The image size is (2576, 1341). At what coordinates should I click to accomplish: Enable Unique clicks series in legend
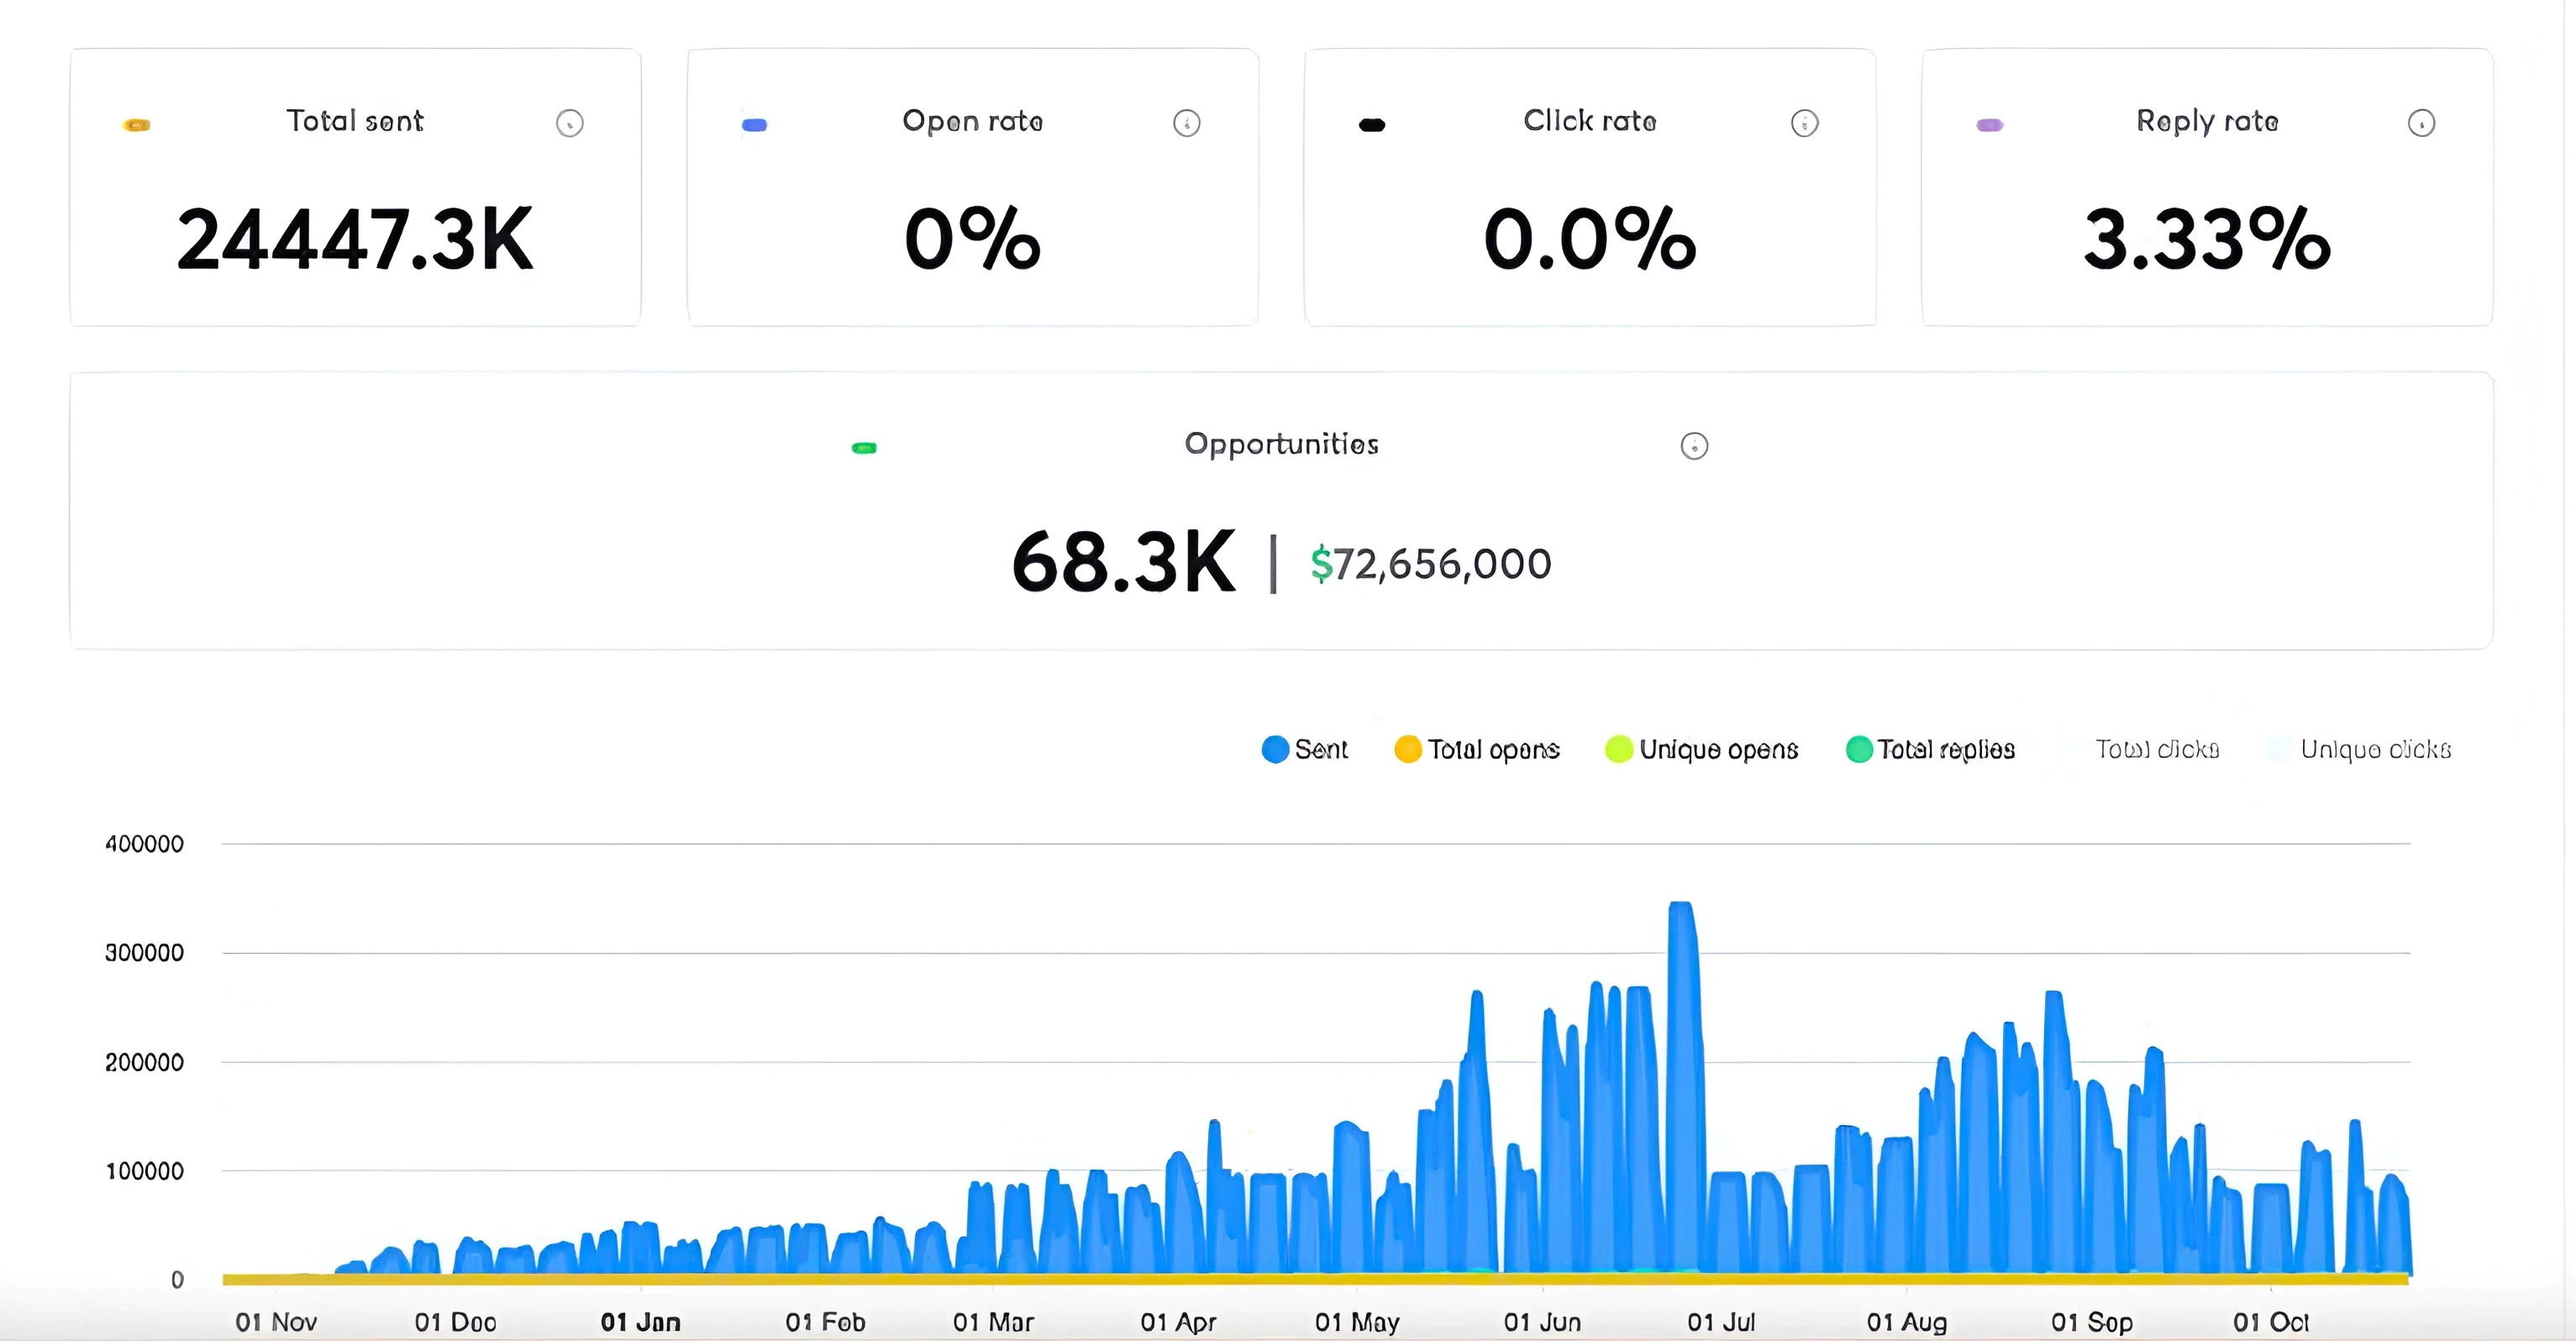coord(2374,749)
